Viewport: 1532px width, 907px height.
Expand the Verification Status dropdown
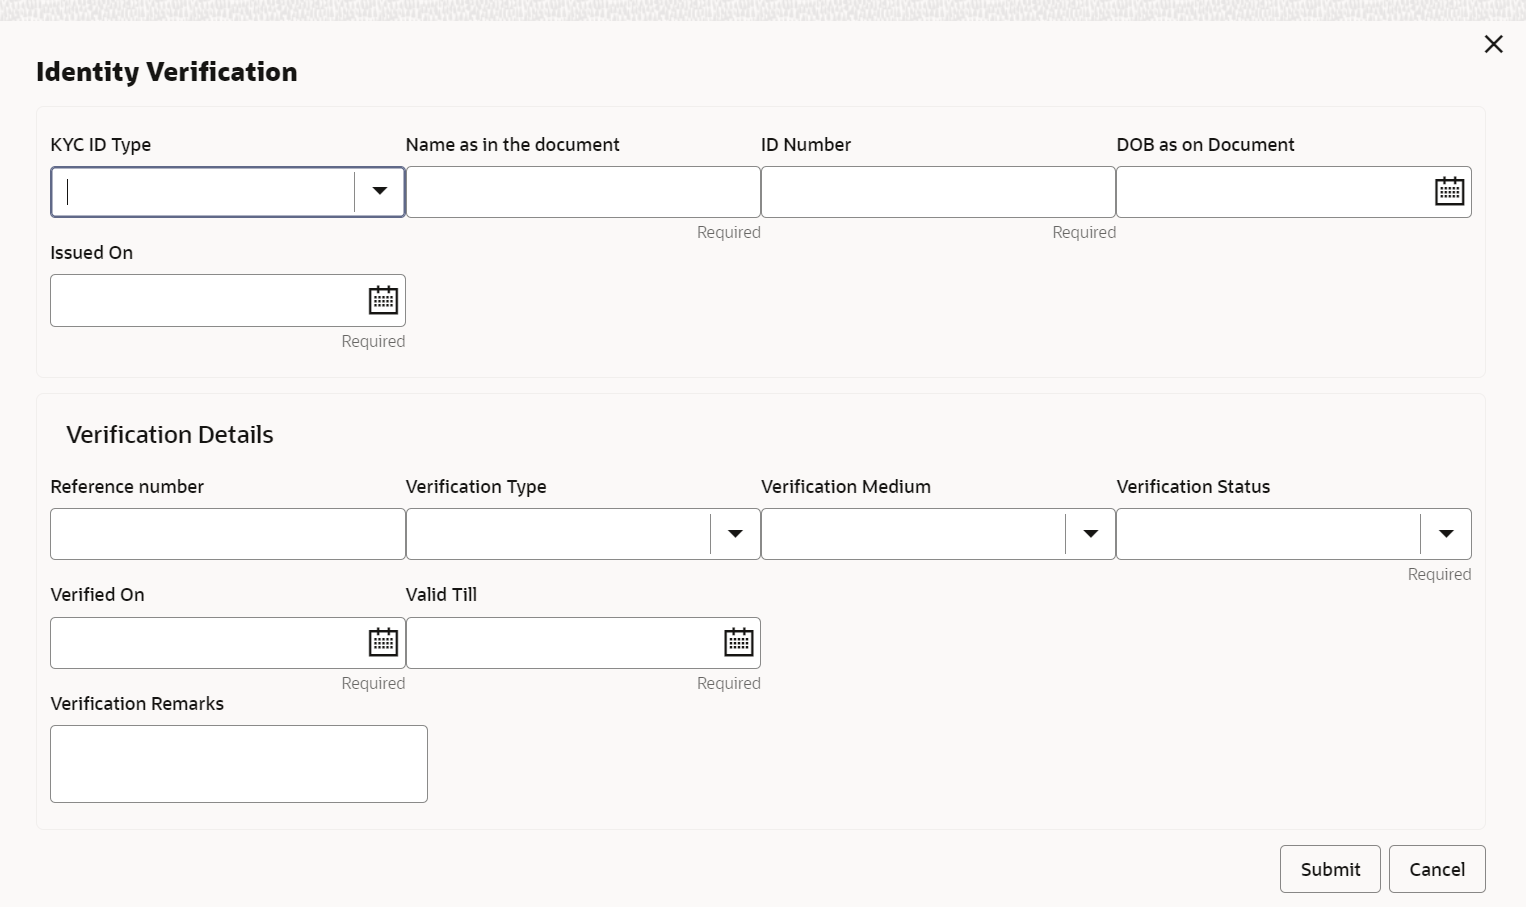[1445, 534]
